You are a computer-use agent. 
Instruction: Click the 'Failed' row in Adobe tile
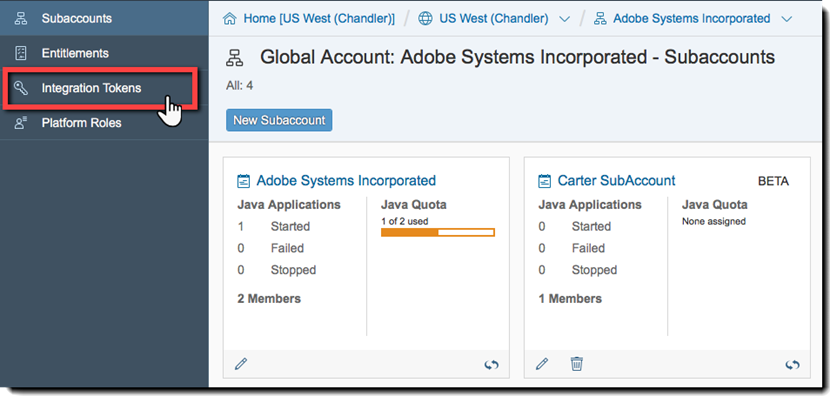pos(270,248)
